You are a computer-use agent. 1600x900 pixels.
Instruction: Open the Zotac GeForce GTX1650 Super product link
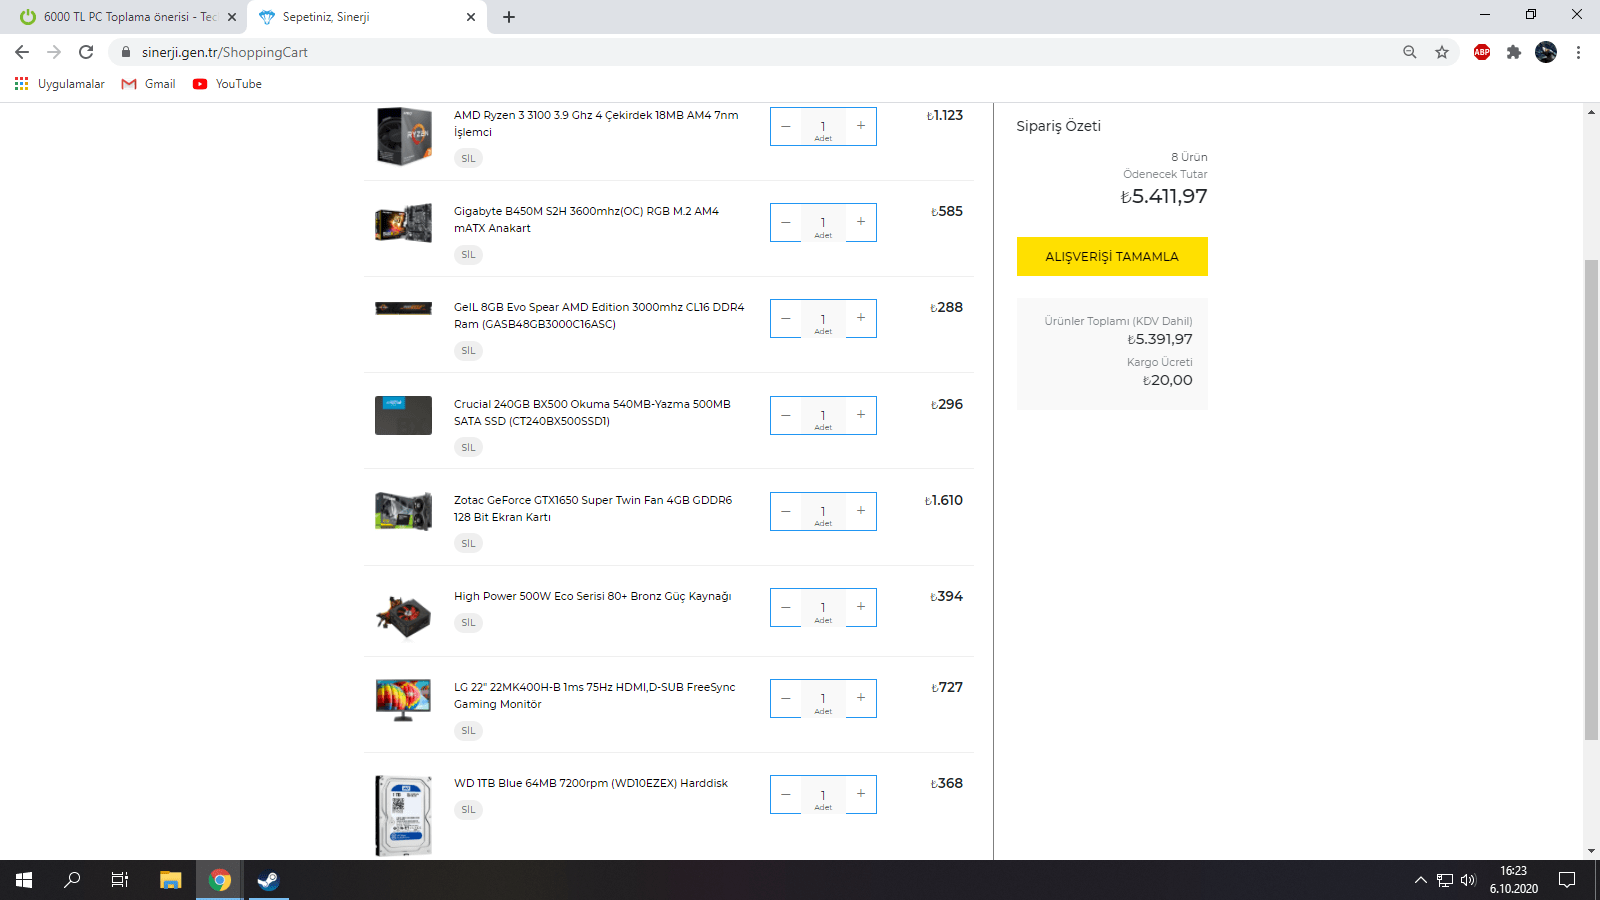tap(593, 508)
